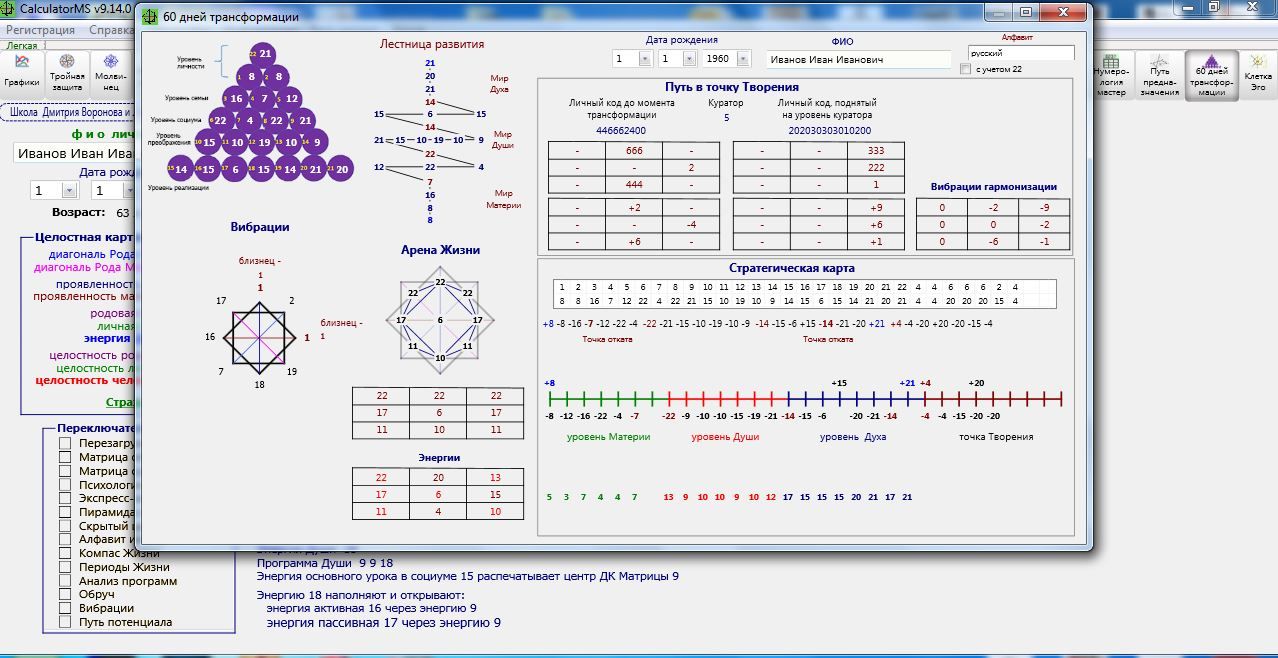Open the Путь предназначения tool
The height and width of the screenshot is (658, 1278).
[x=1159, y=75]
